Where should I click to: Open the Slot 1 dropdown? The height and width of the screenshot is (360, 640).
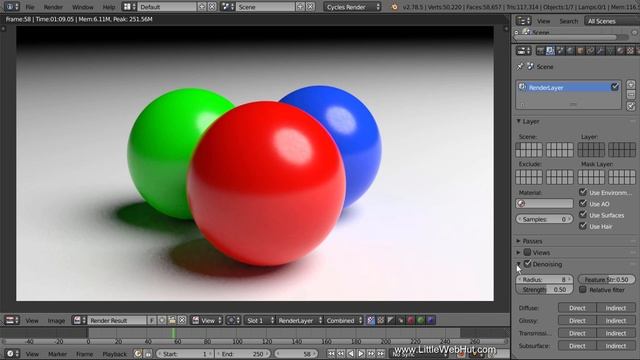pos(260,320)
